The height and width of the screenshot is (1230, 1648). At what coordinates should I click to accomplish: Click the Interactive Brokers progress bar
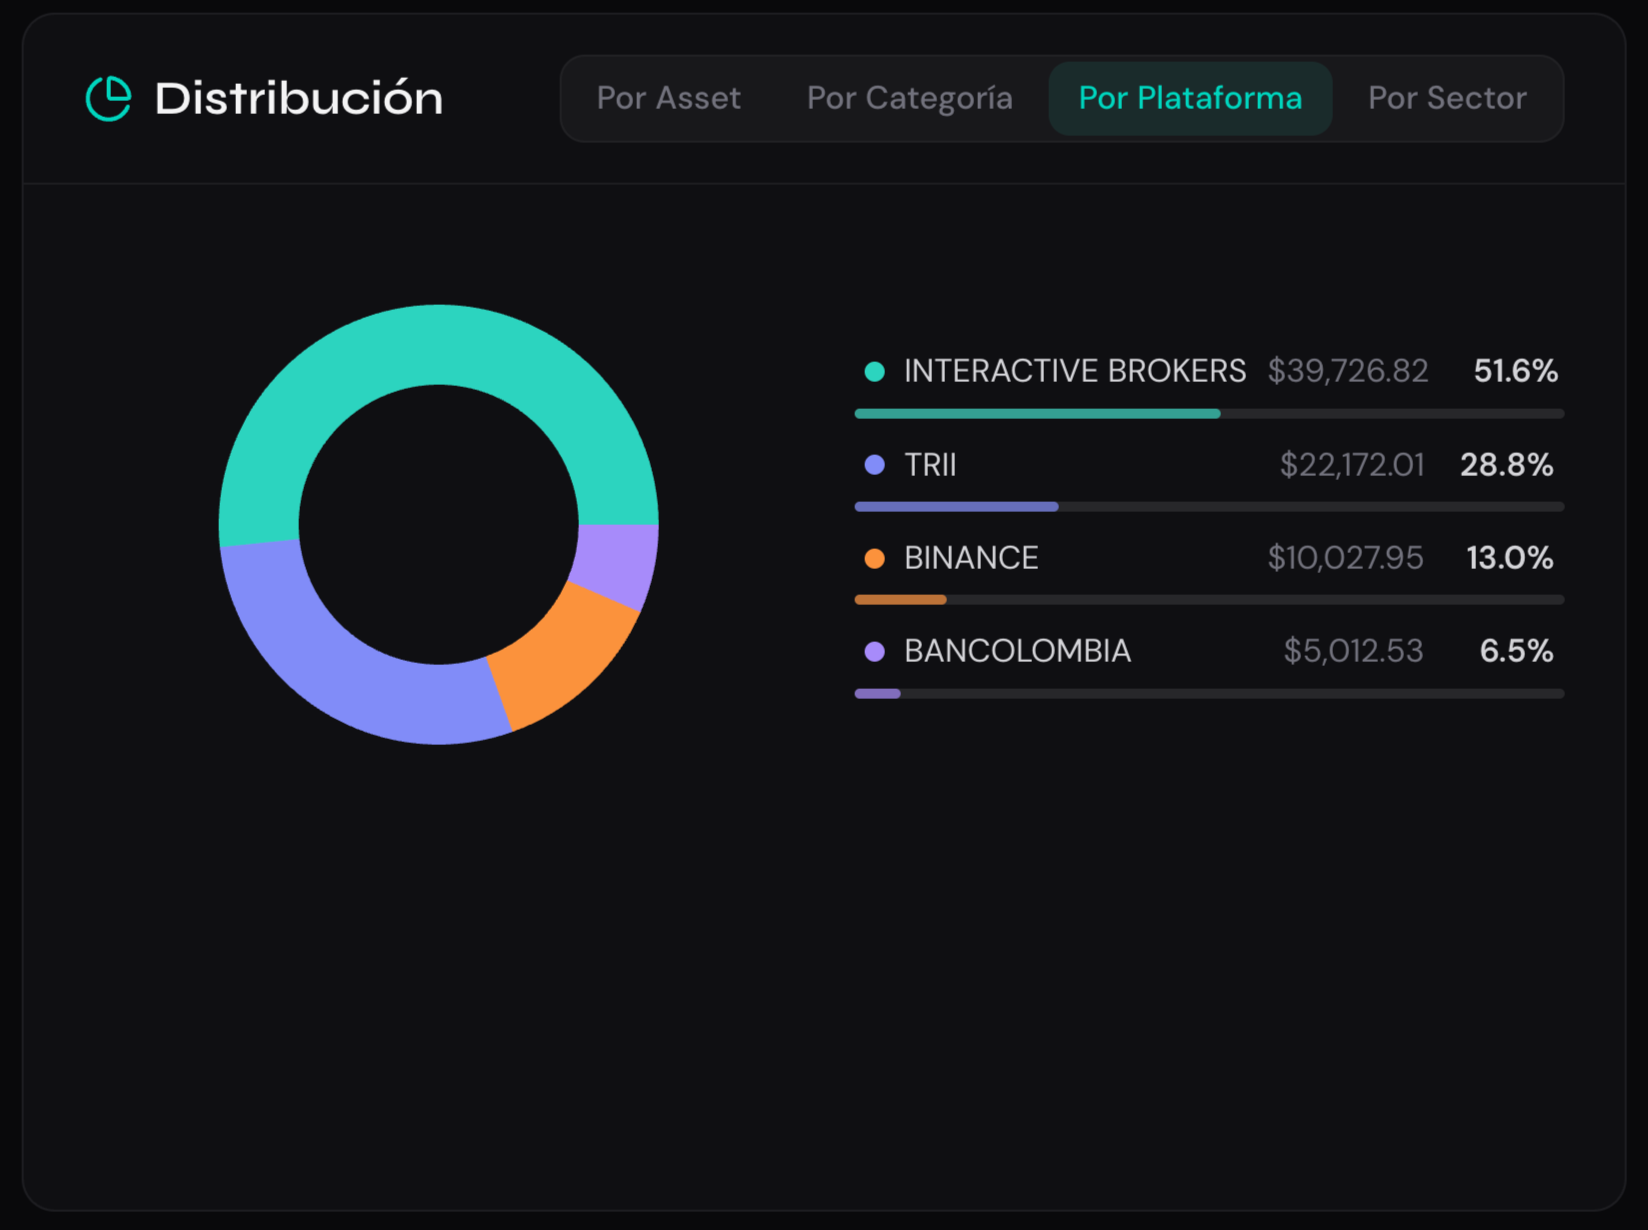(x=1208, y=413)
